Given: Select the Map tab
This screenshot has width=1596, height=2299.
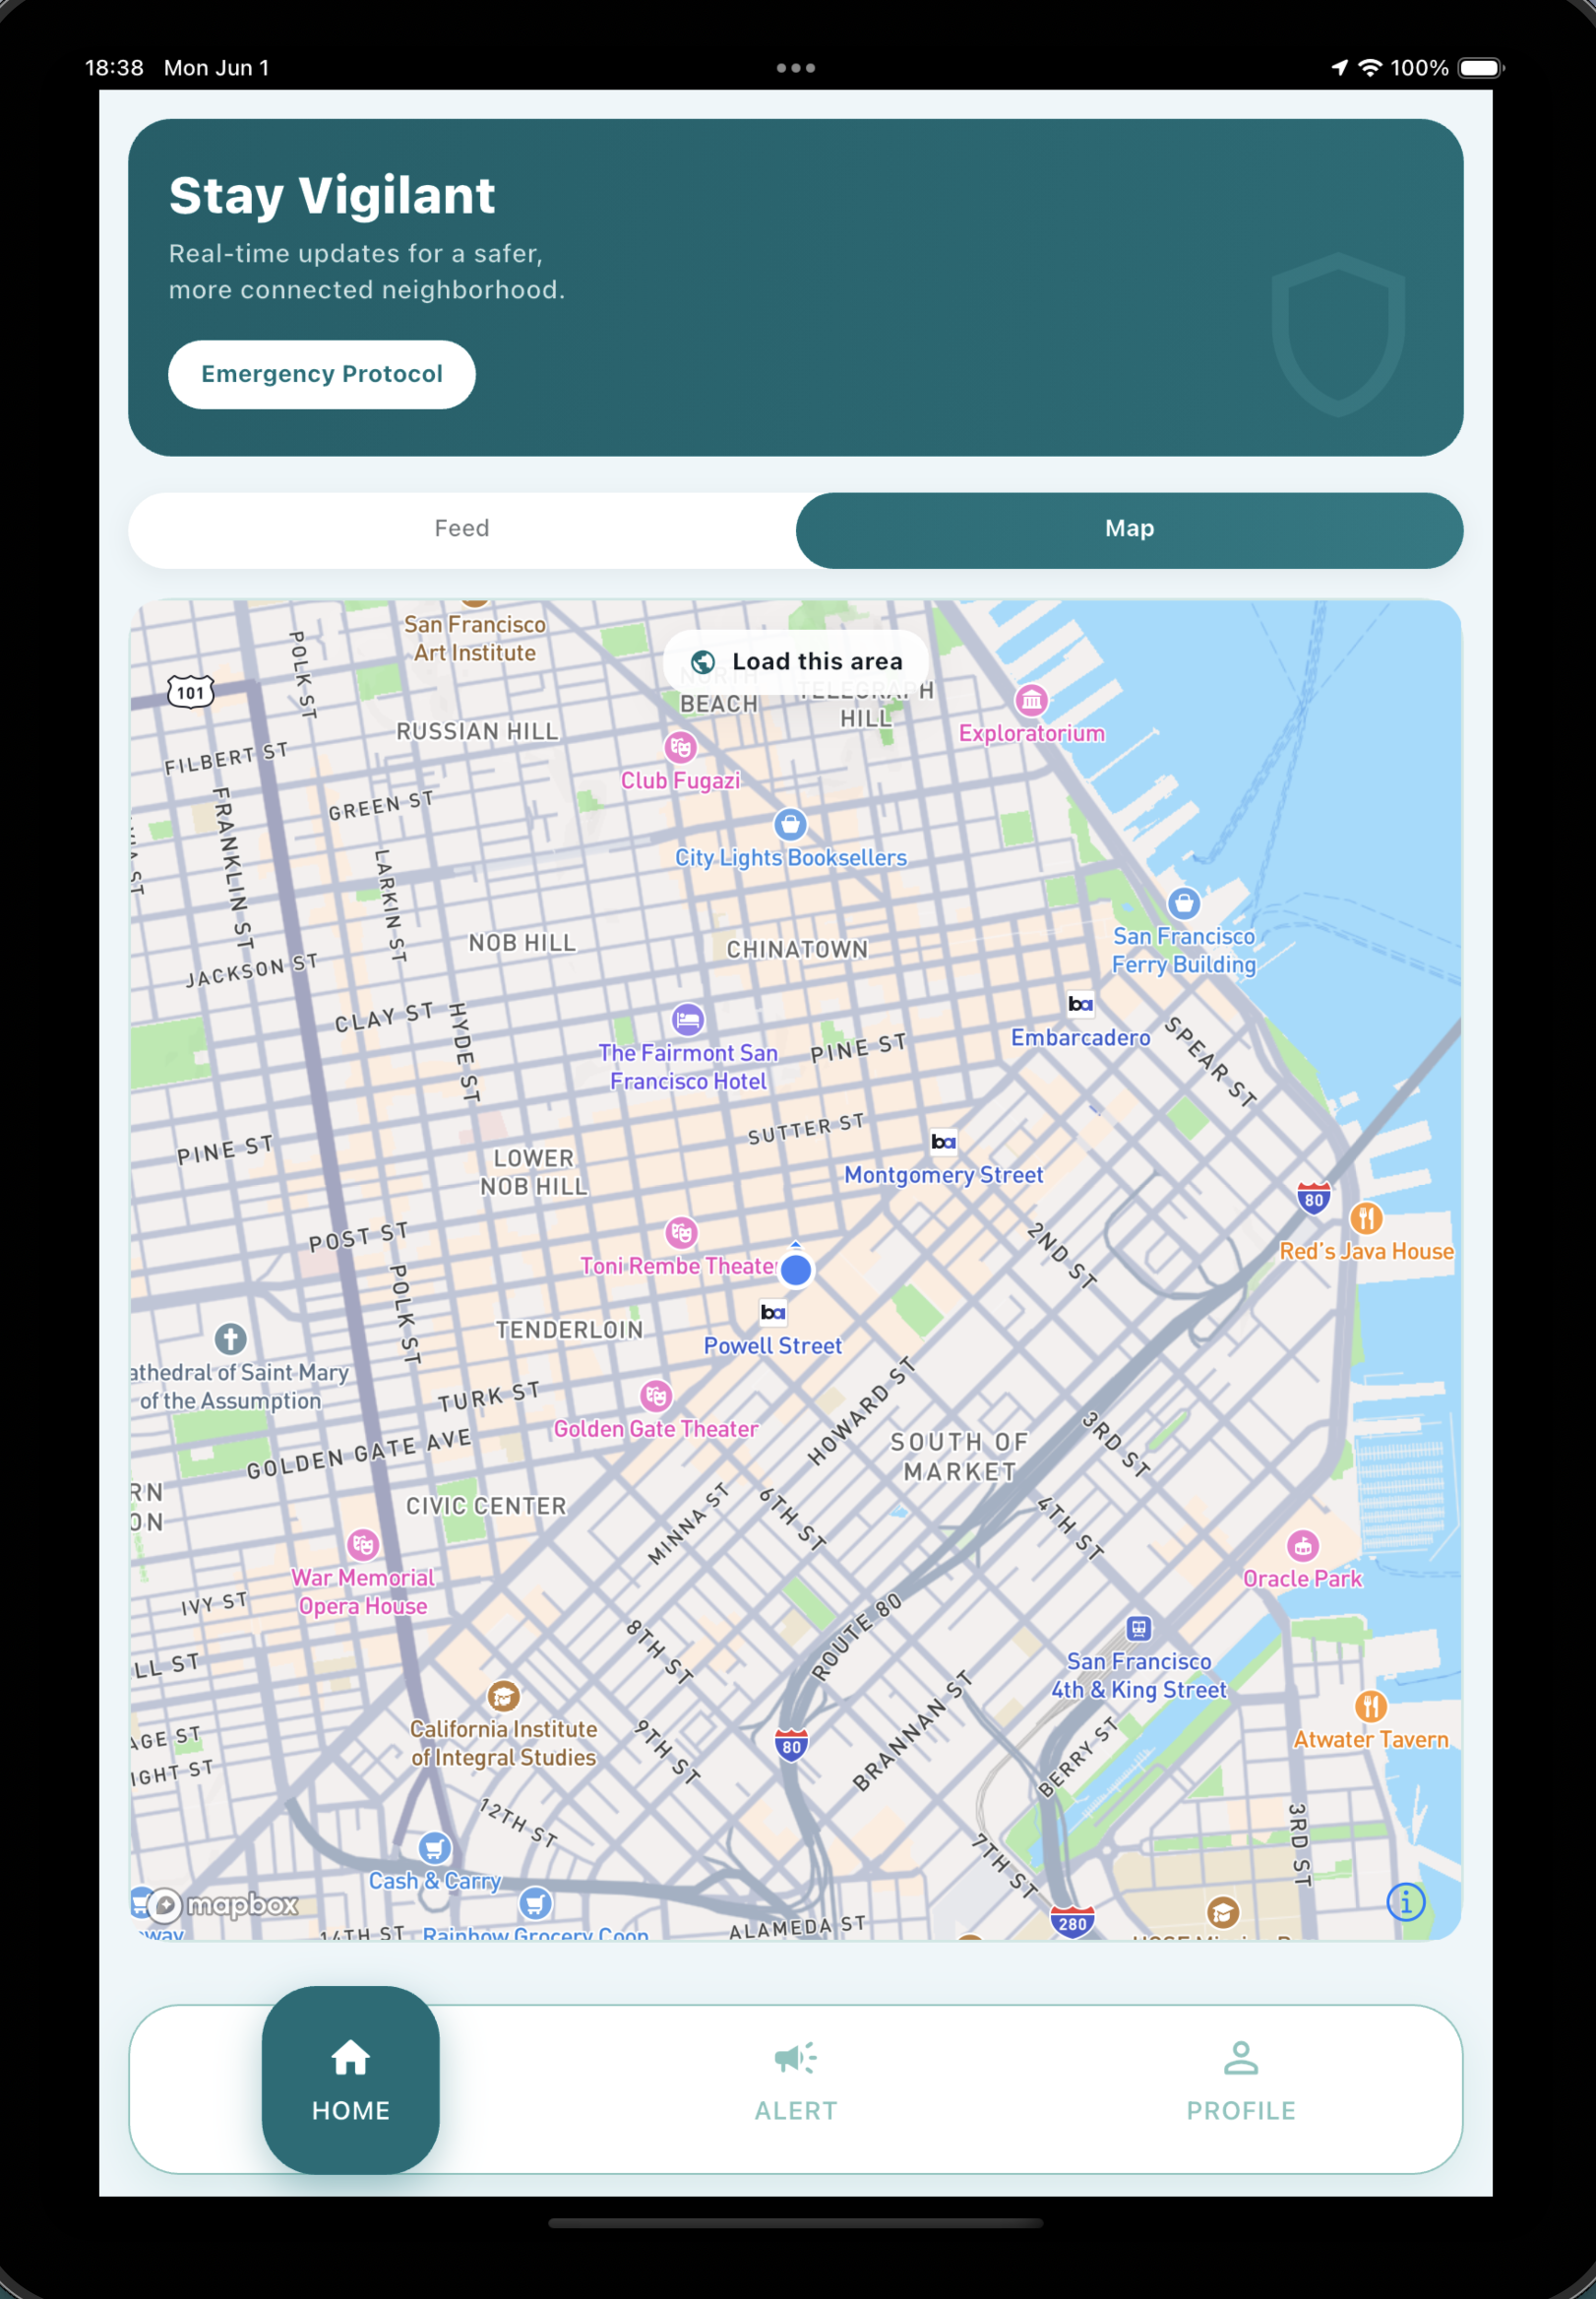Looking at the screenshot, I should pyautogui.click(x=1129, y=529).
